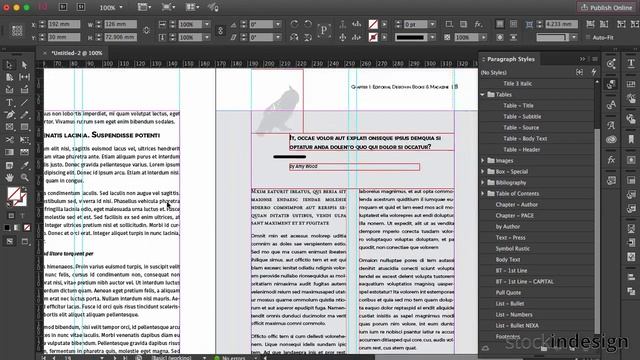
Task: Click Clear Overrides icon beside (No Styles)
Action: click(579, 72)
